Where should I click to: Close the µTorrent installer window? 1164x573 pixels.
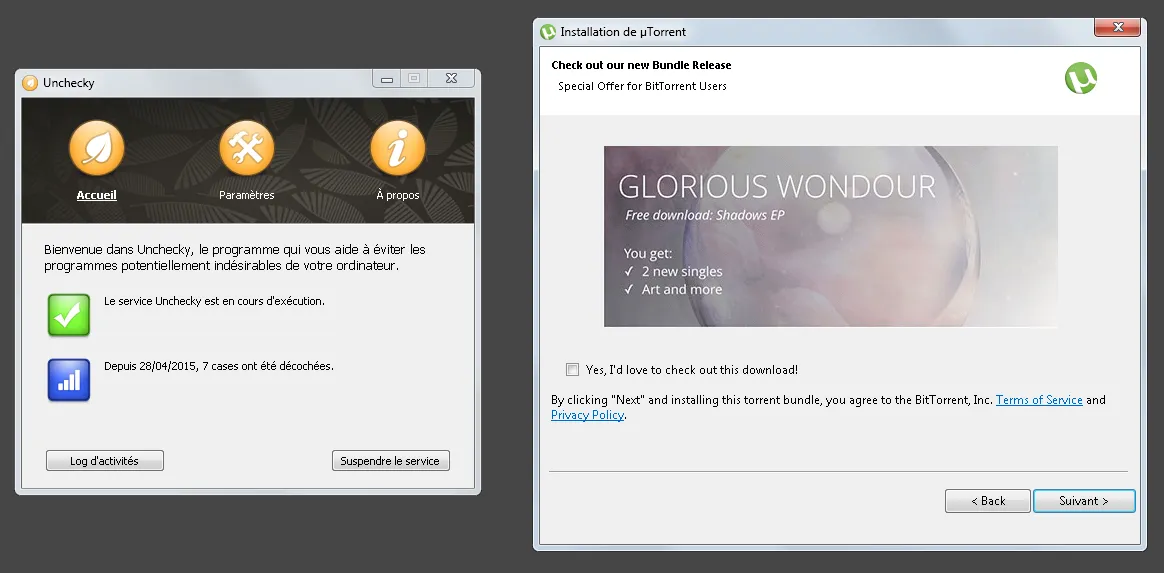(x=1117, y=27)
